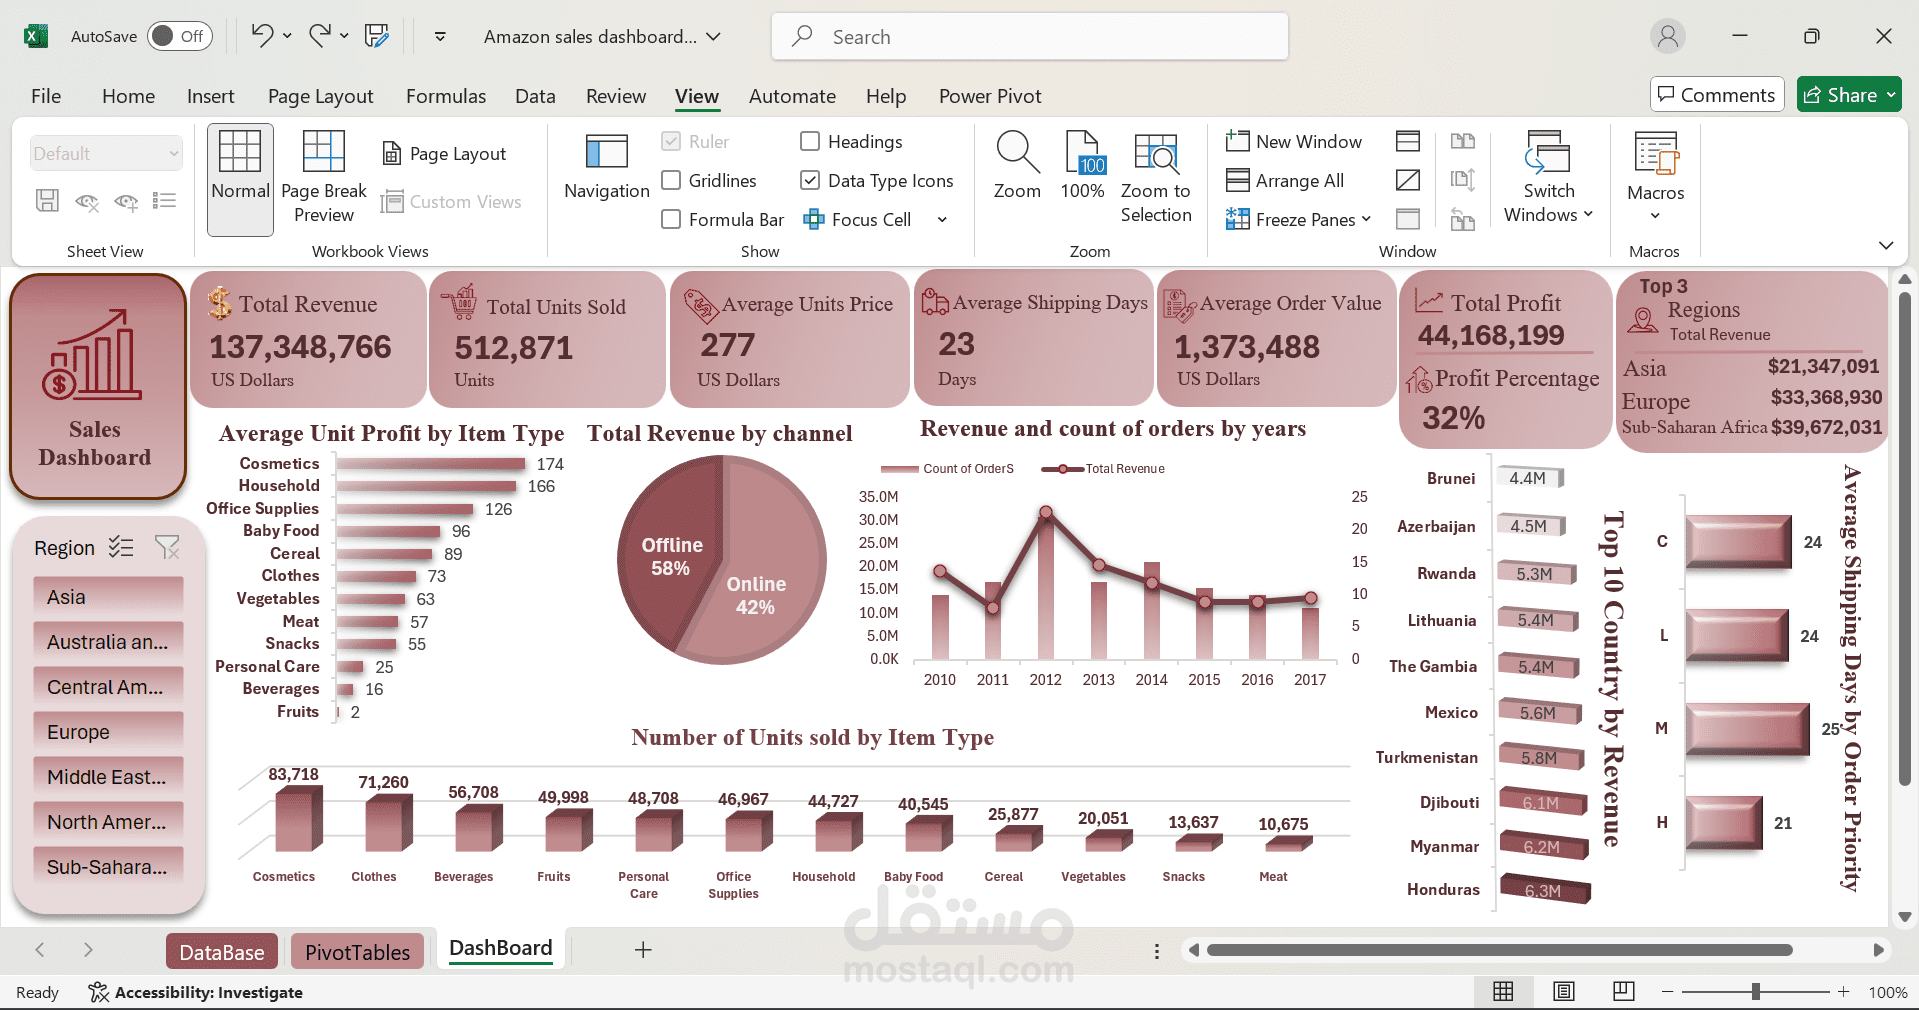Click Zoom to Selection
Screen dimensions: 1919x1010
coord(1156,178)
